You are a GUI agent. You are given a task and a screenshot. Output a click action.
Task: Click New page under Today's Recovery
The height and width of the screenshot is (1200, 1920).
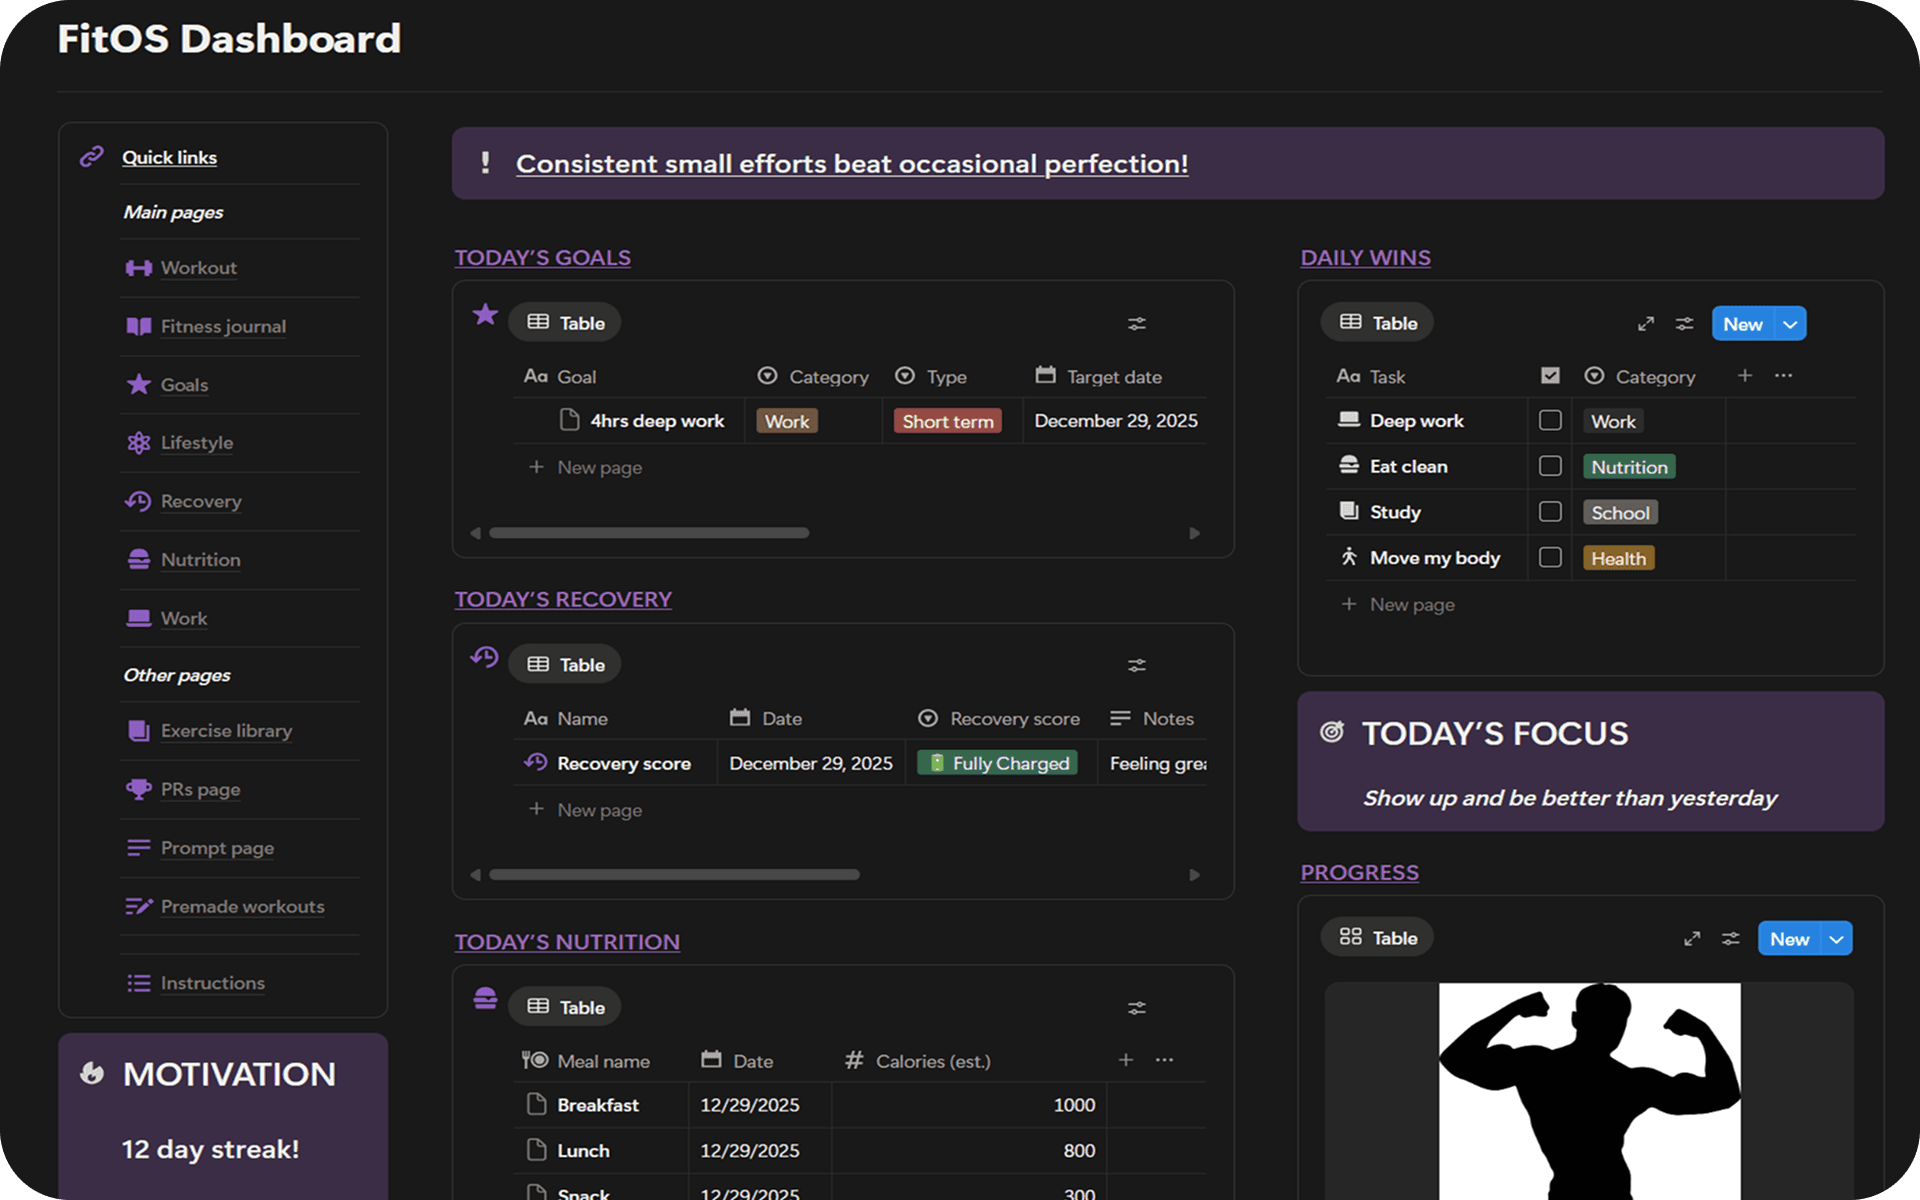coord(598,810)
